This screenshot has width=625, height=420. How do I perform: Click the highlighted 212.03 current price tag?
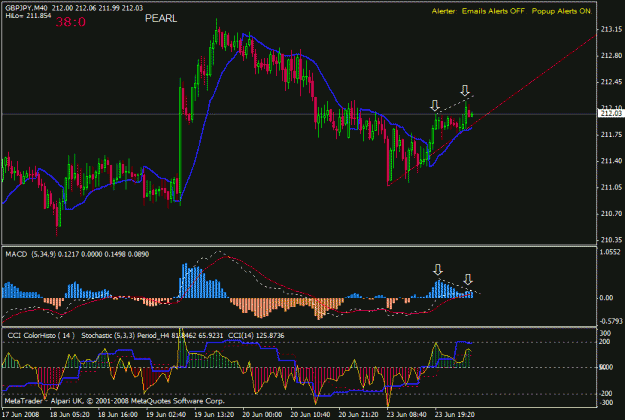pyautogui.click(x=611, y=114)
